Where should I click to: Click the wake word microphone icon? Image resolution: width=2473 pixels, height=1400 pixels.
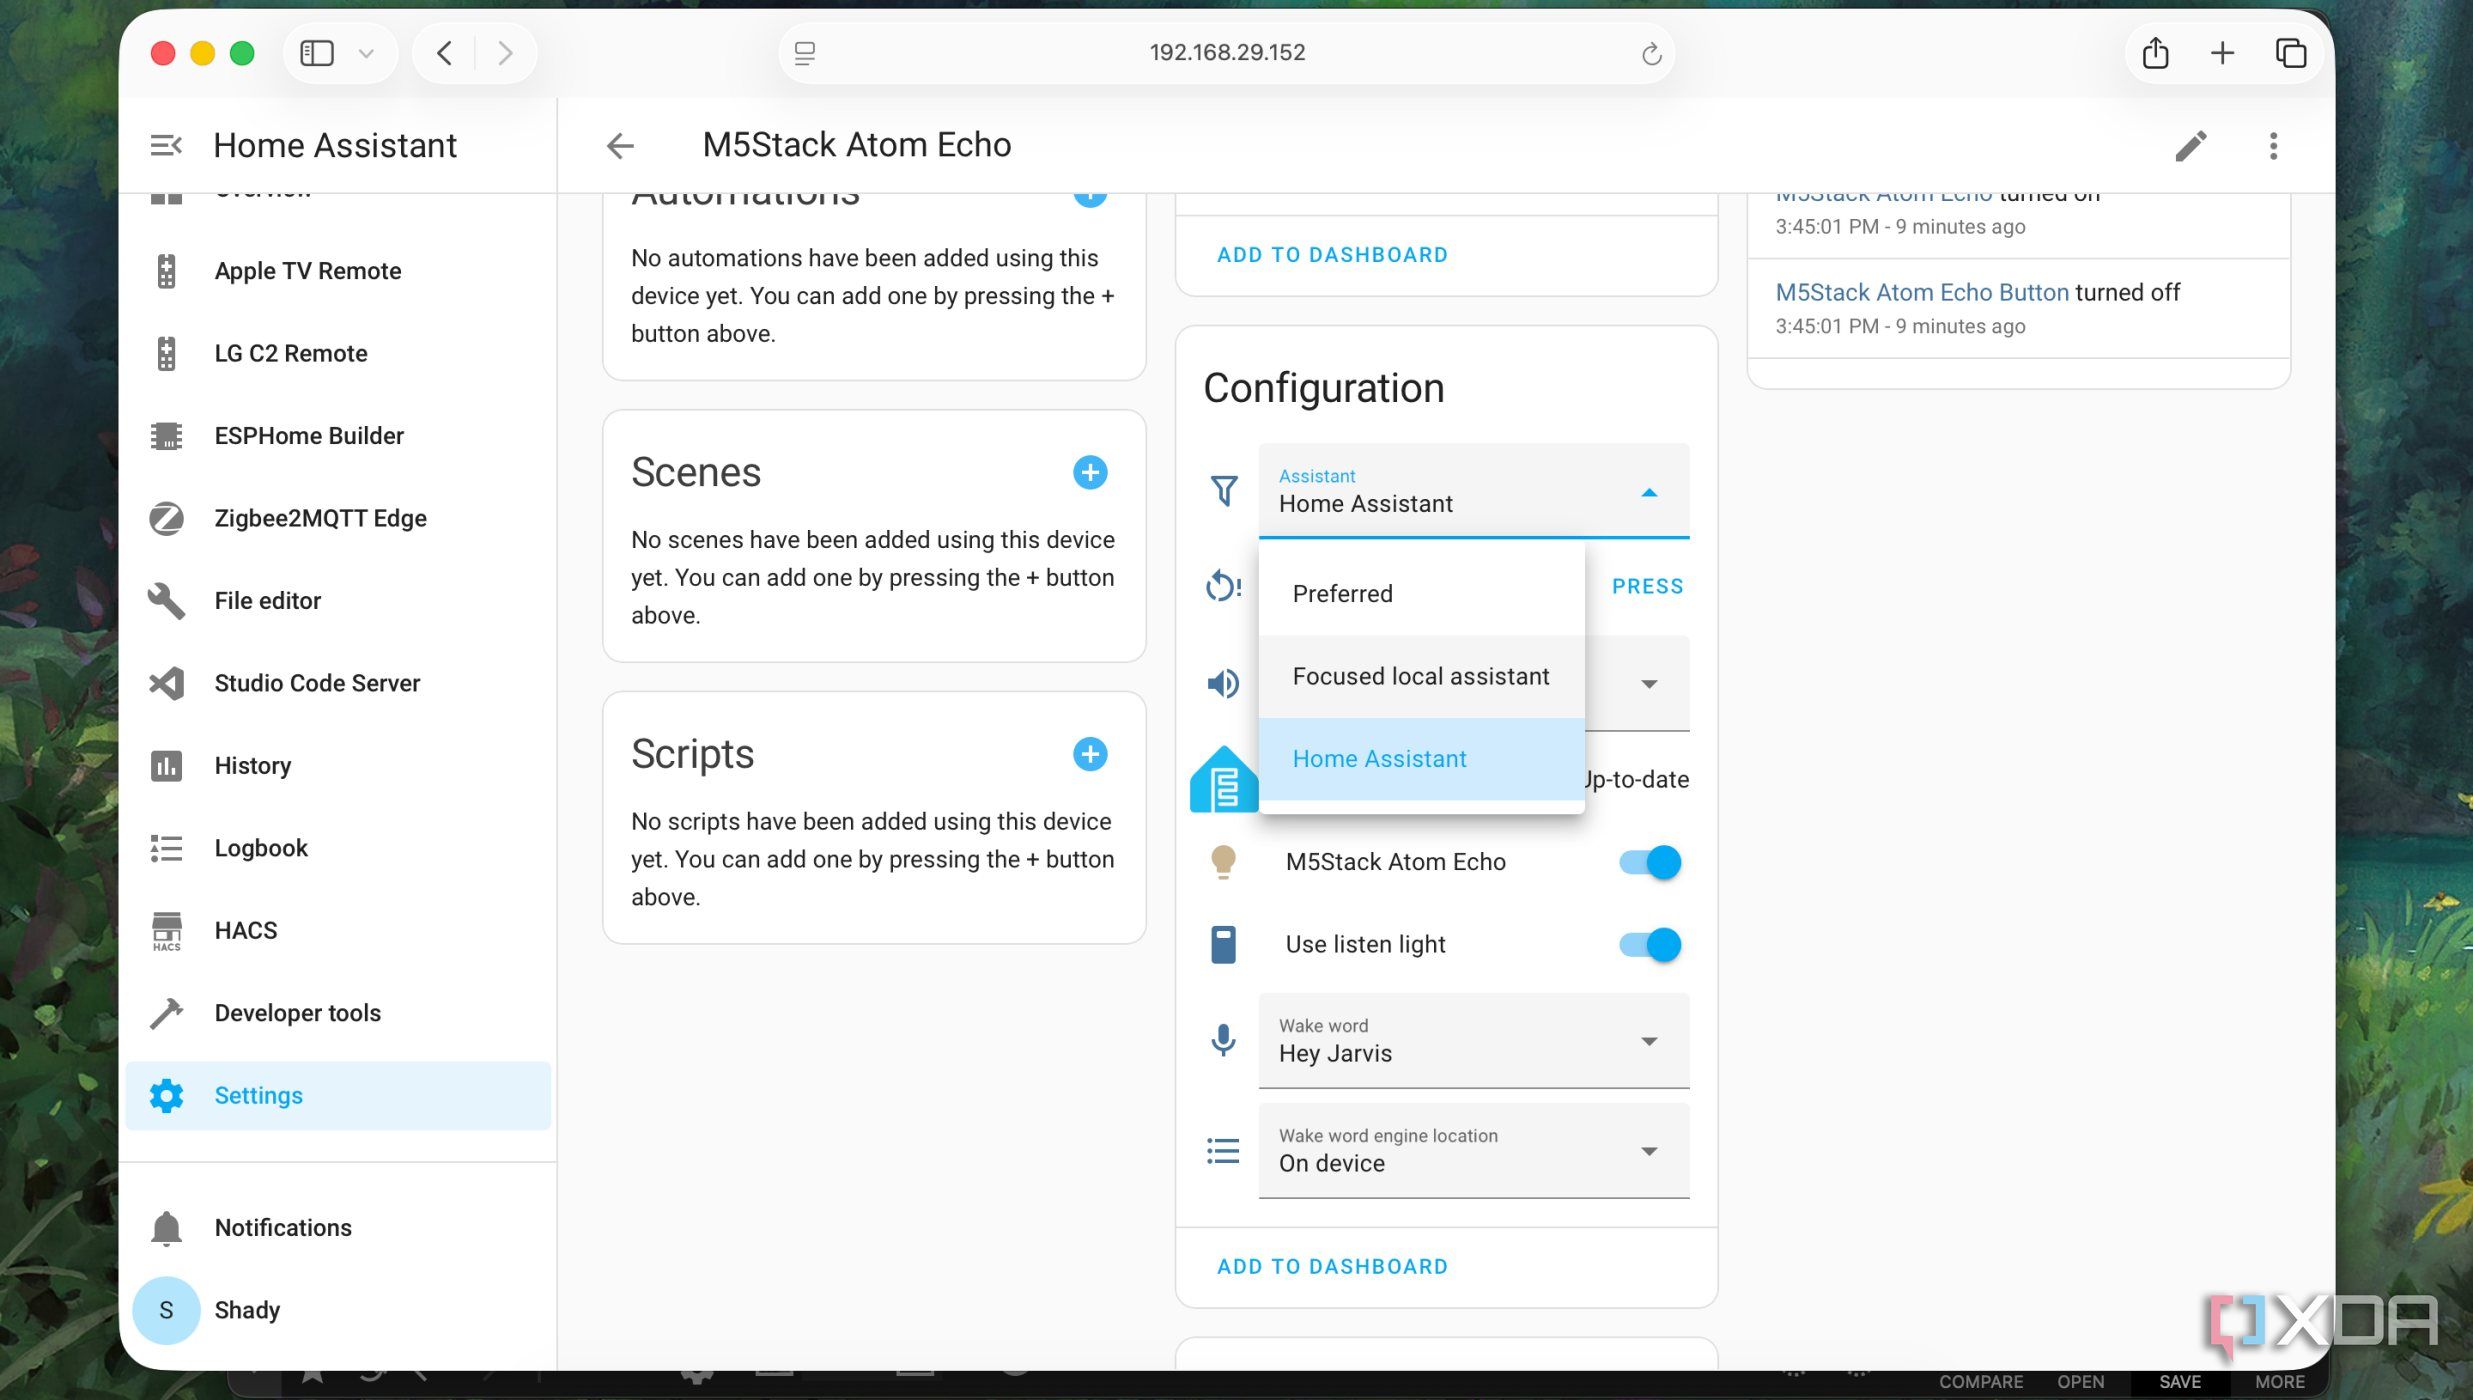tap(1223, 1041)
